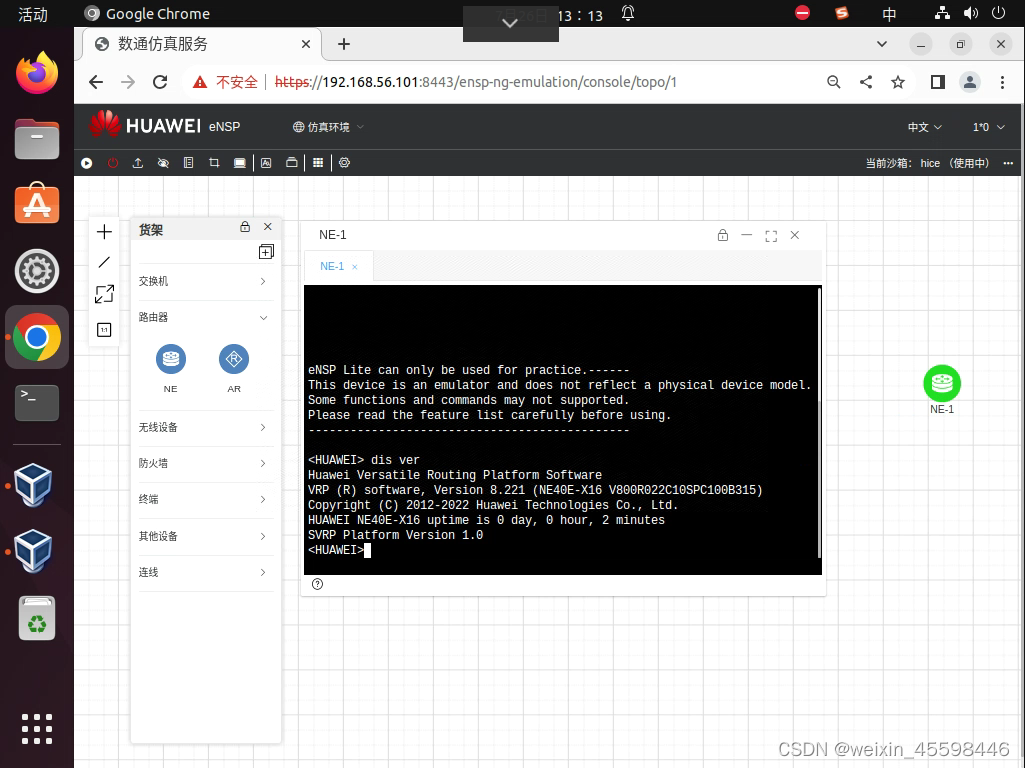This screenshot has height=768, width=1025.
Task: Open Ubuntu Software from dock
Action: 37,203
